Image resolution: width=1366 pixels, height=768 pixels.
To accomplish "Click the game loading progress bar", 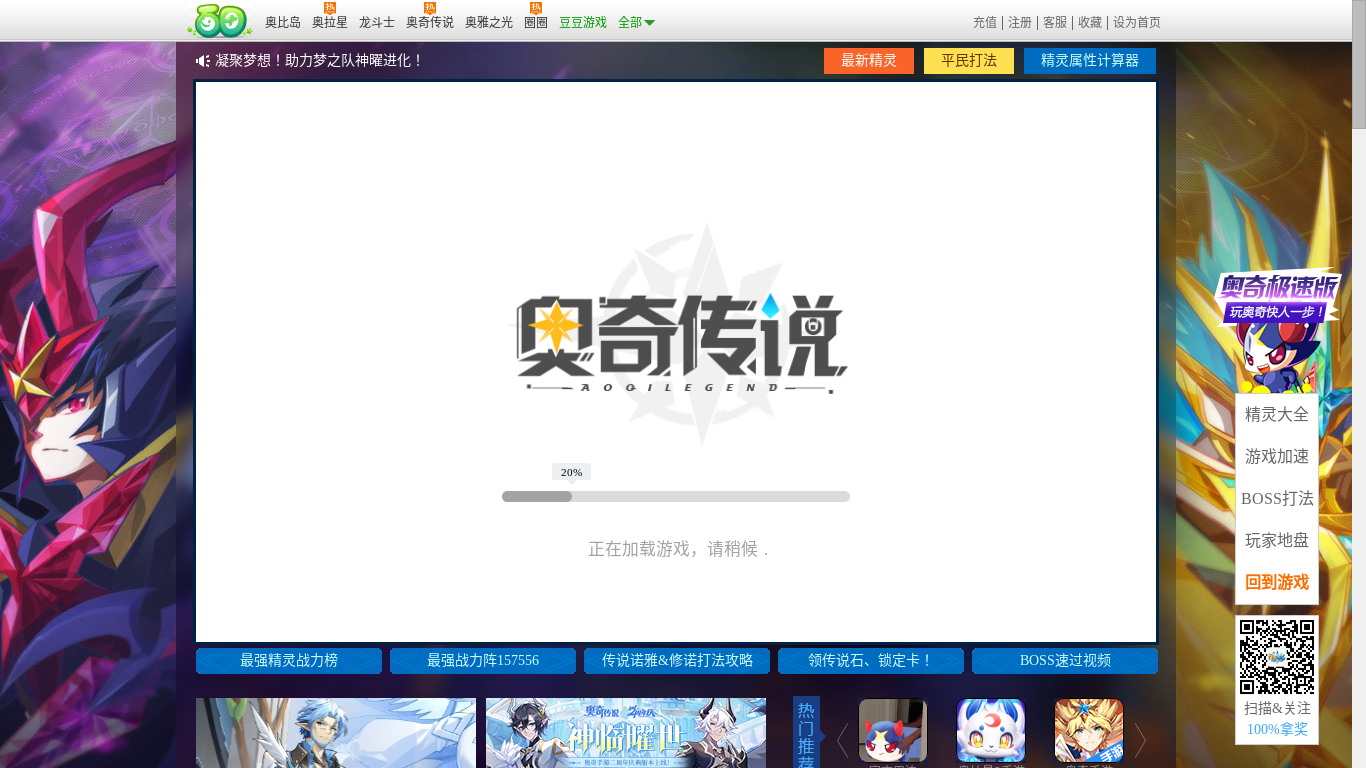I will coord(676,496).
